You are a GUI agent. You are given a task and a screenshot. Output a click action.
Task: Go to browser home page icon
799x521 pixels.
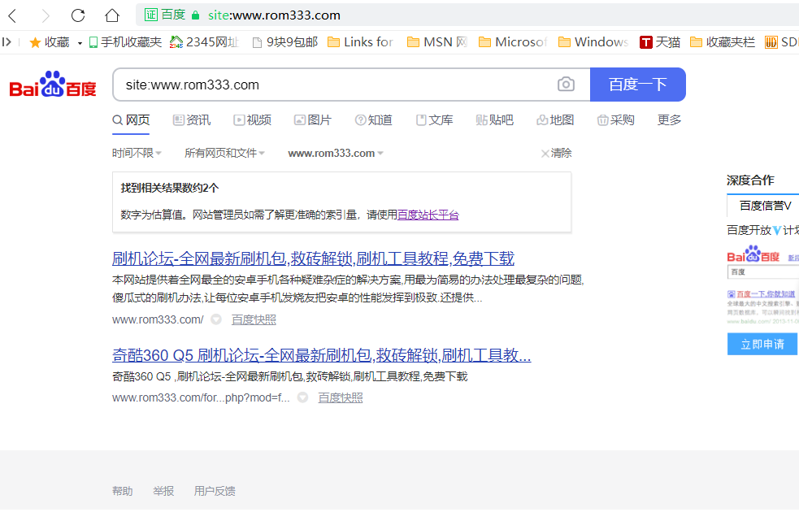click(112, 15)
